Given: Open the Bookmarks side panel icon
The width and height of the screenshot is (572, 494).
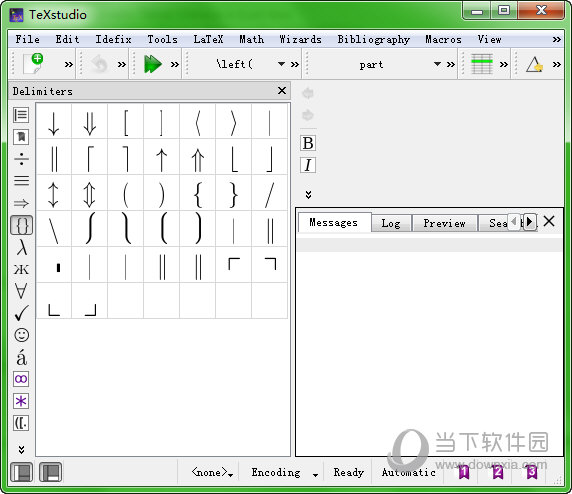Looking at the screenshot, I should point(21,137).
